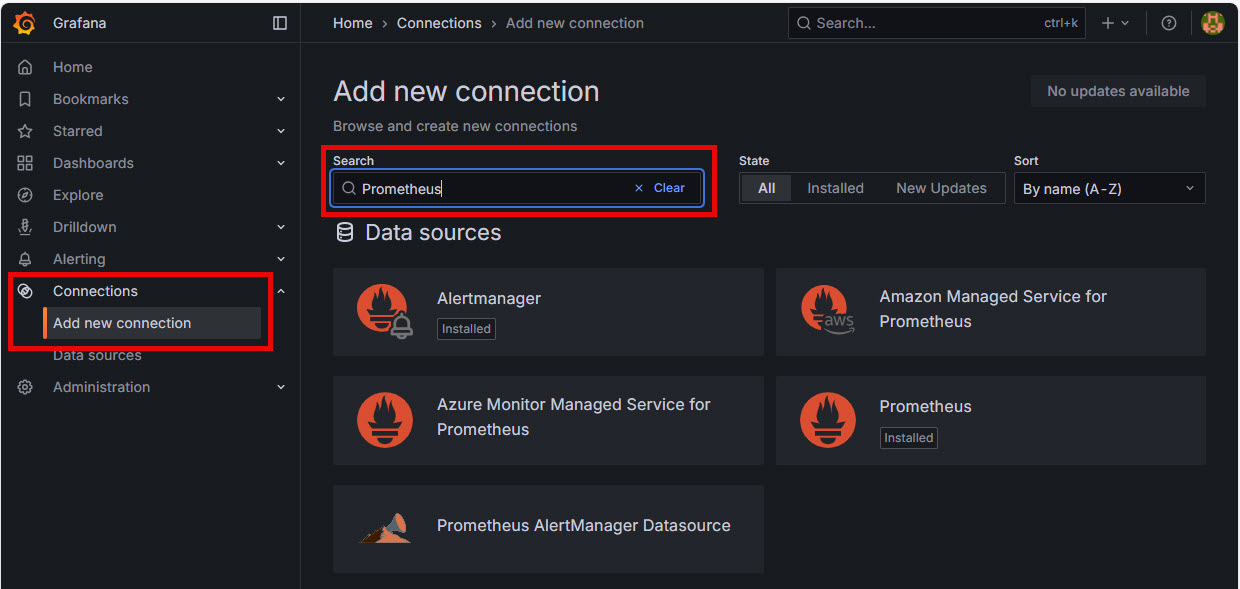Select the All state filter

click(x=767, y=188)
